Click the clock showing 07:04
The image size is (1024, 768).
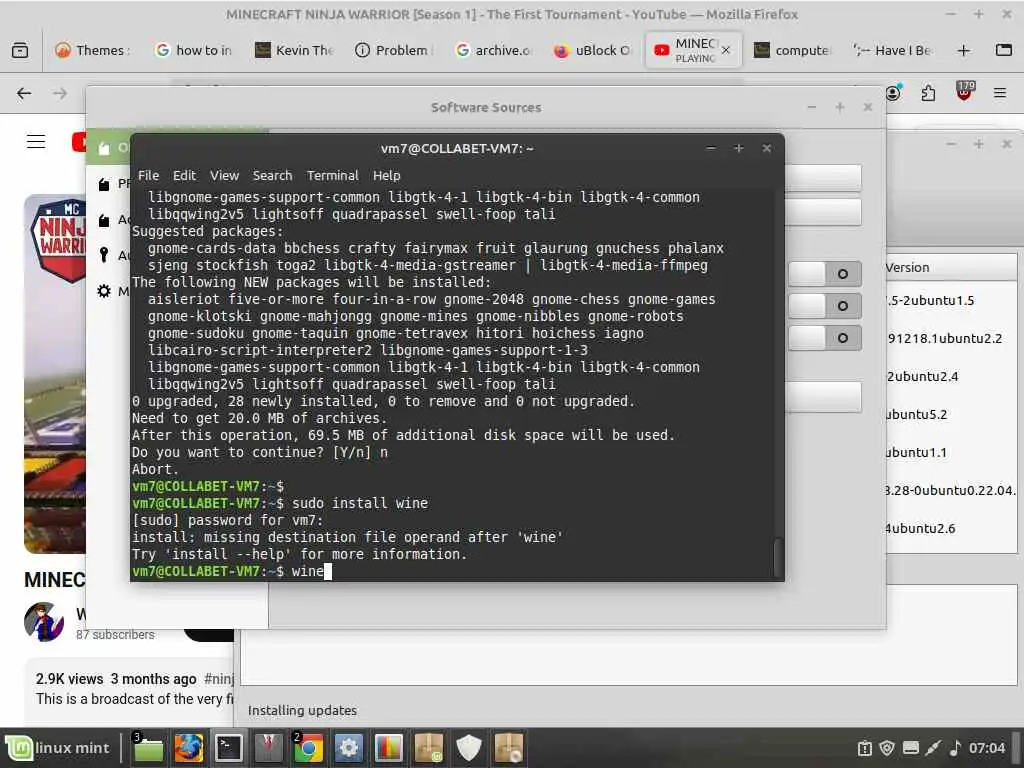(987, 748)
